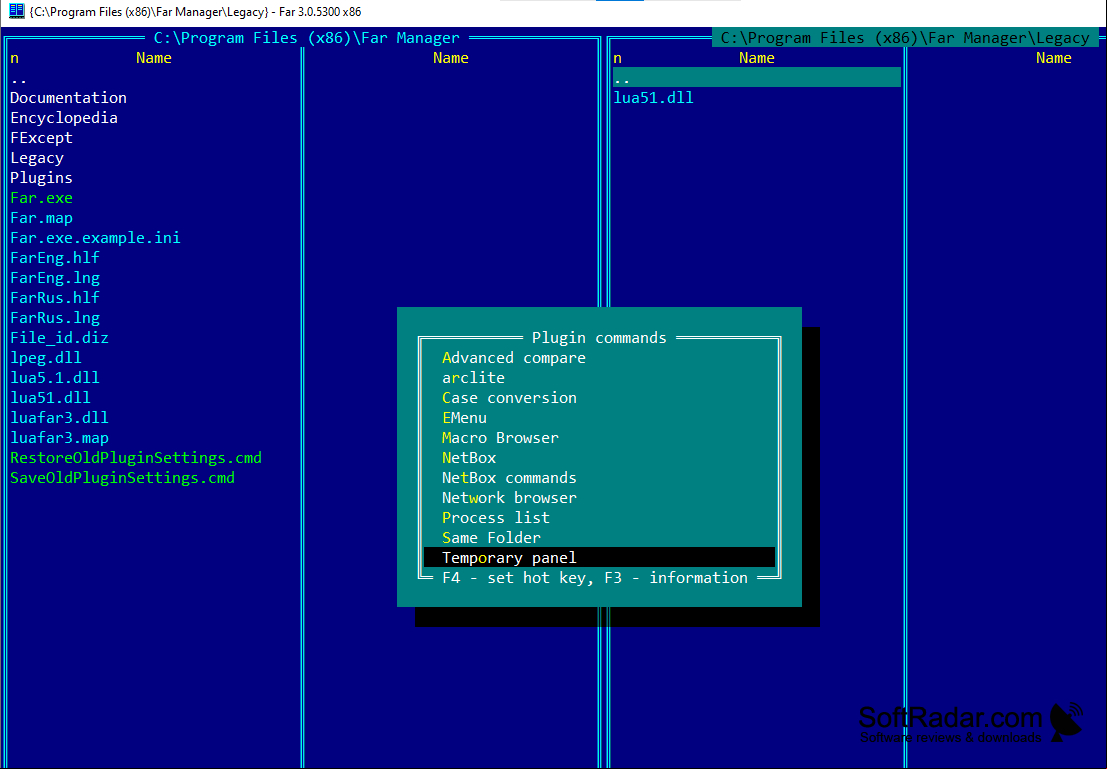The height and width of the screenshot is (769, 1107).
Task: Select Far.exe.example.ini file
Action: click(95, 238)
